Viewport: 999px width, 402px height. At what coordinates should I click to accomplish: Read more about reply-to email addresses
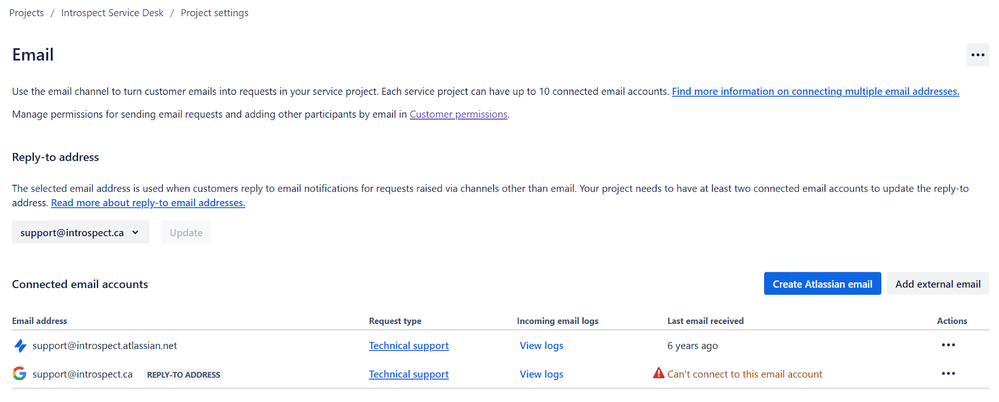point(148,203)
